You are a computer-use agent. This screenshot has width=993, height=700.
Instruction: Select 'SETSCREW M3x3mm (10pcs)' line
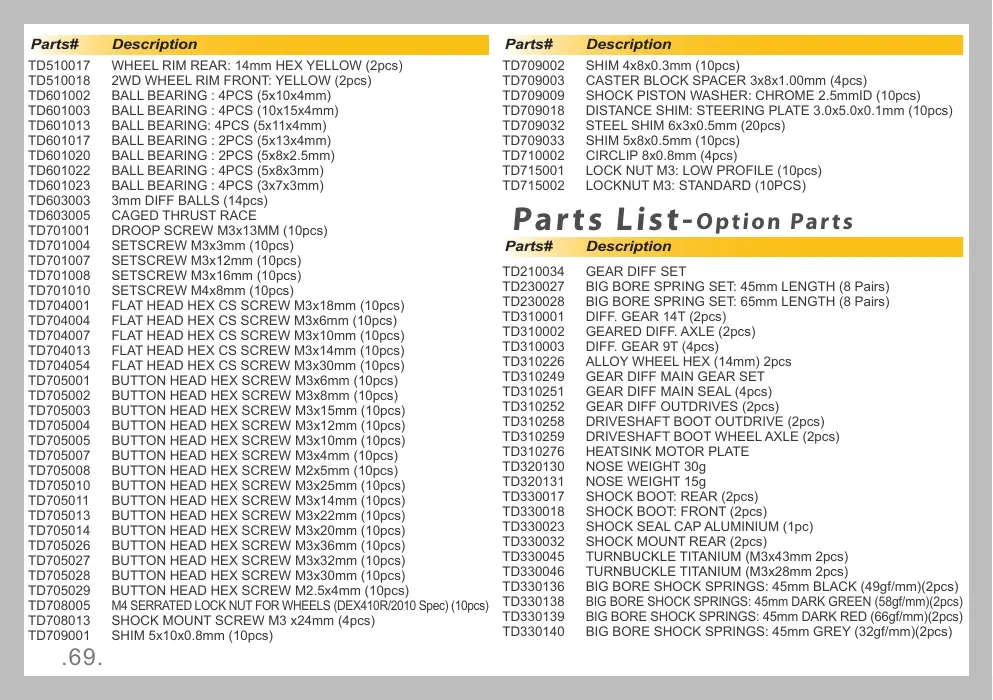point(203,245)
